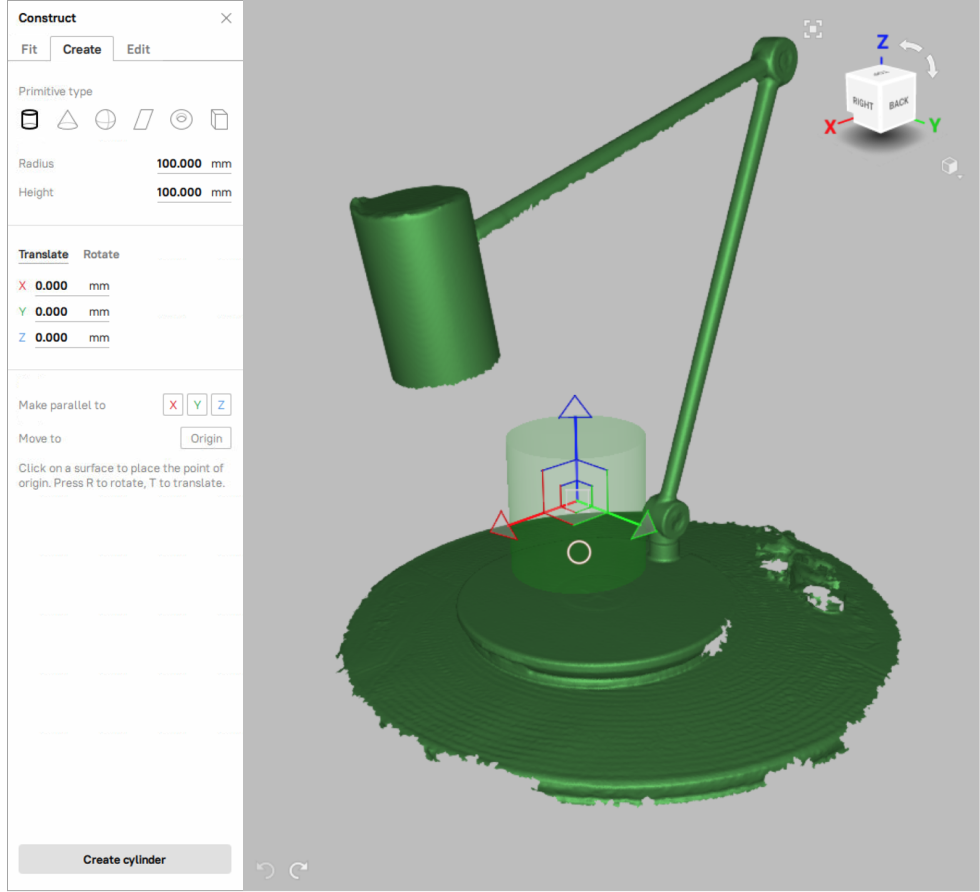Screen dimensions: 980x892
Task: Rotate view counterclockwise arrow
Action: point(911,46)
